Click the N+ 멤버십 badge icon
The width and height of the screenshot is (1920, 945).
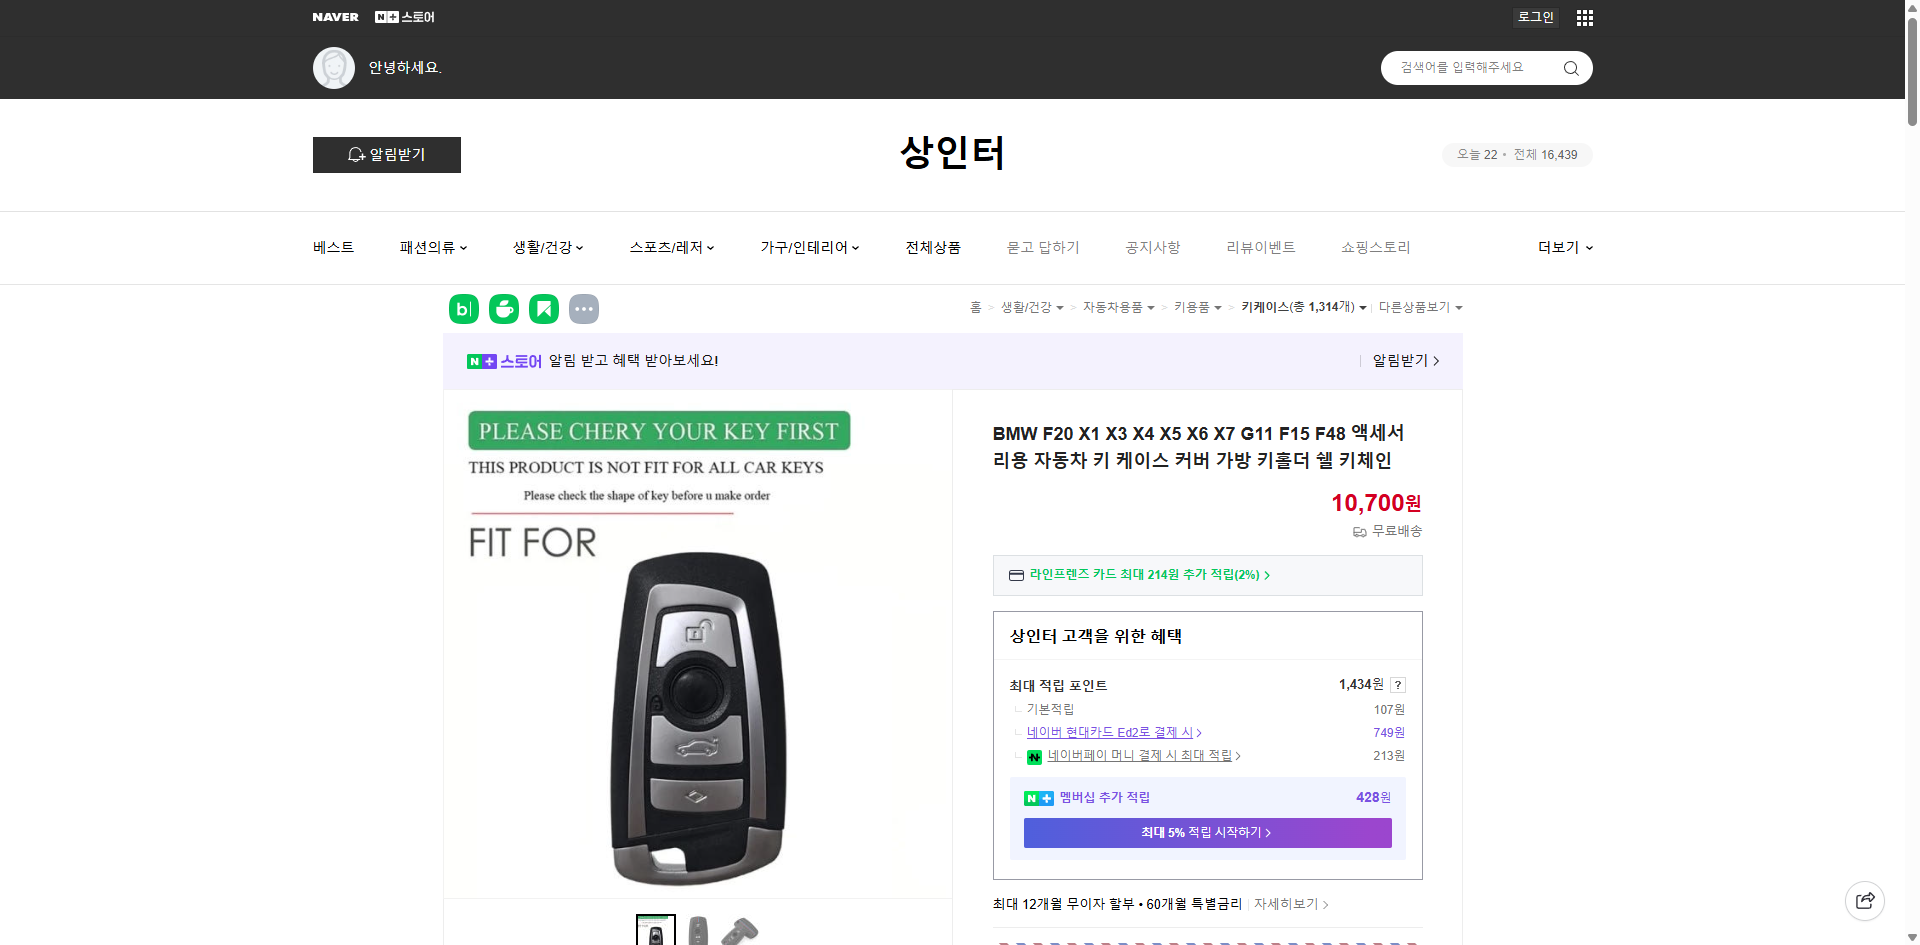pos(1038,797)
